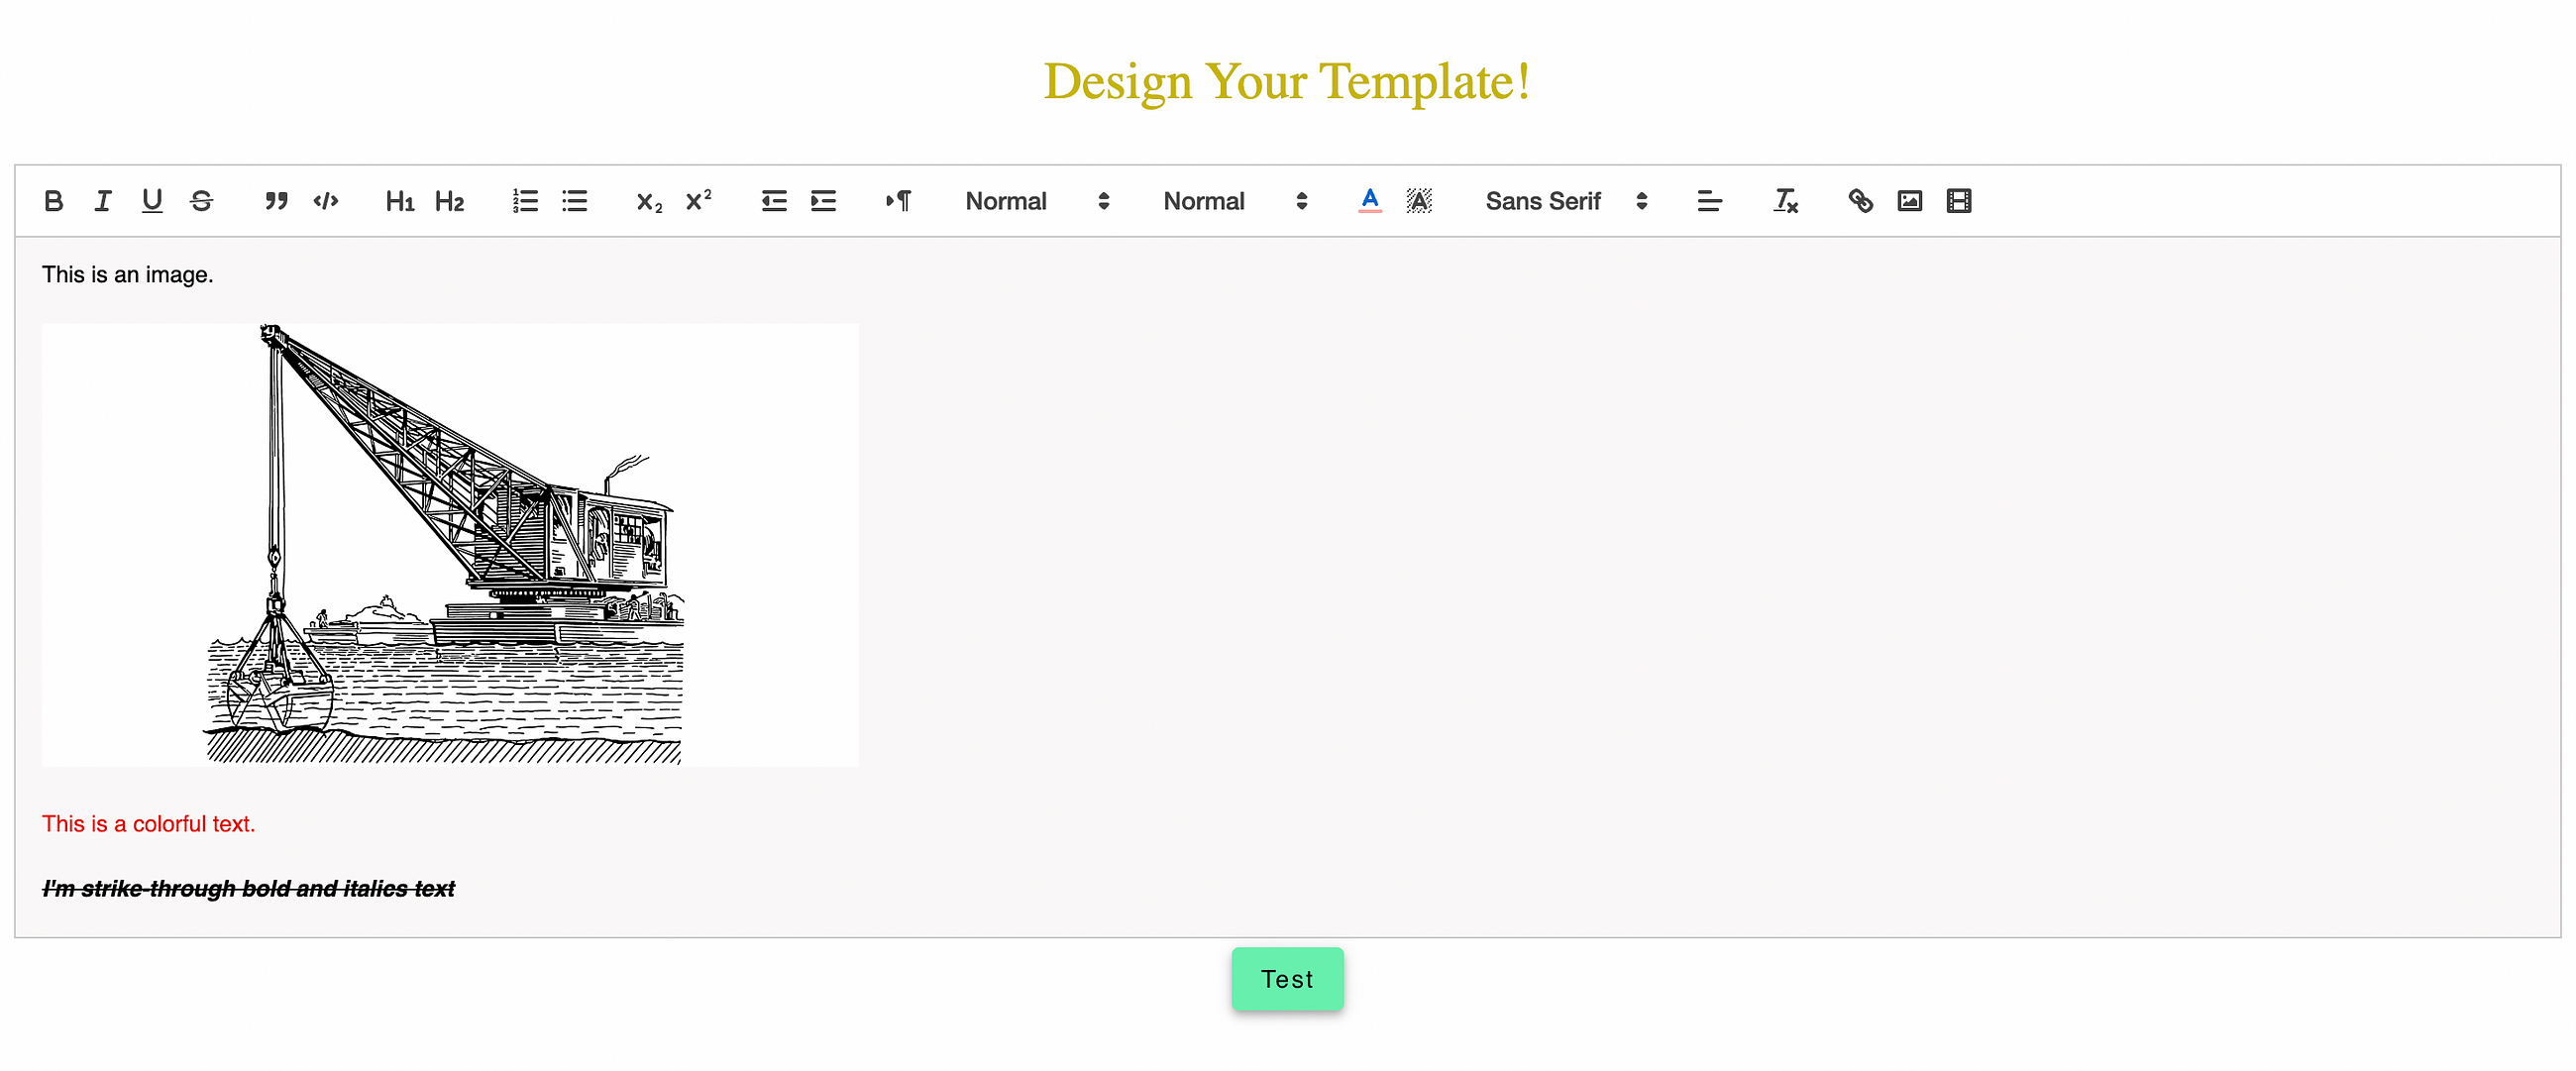Clear all text formatting
The height and width of the screenshot is (1071, 2576).
tap(1784, 199)
